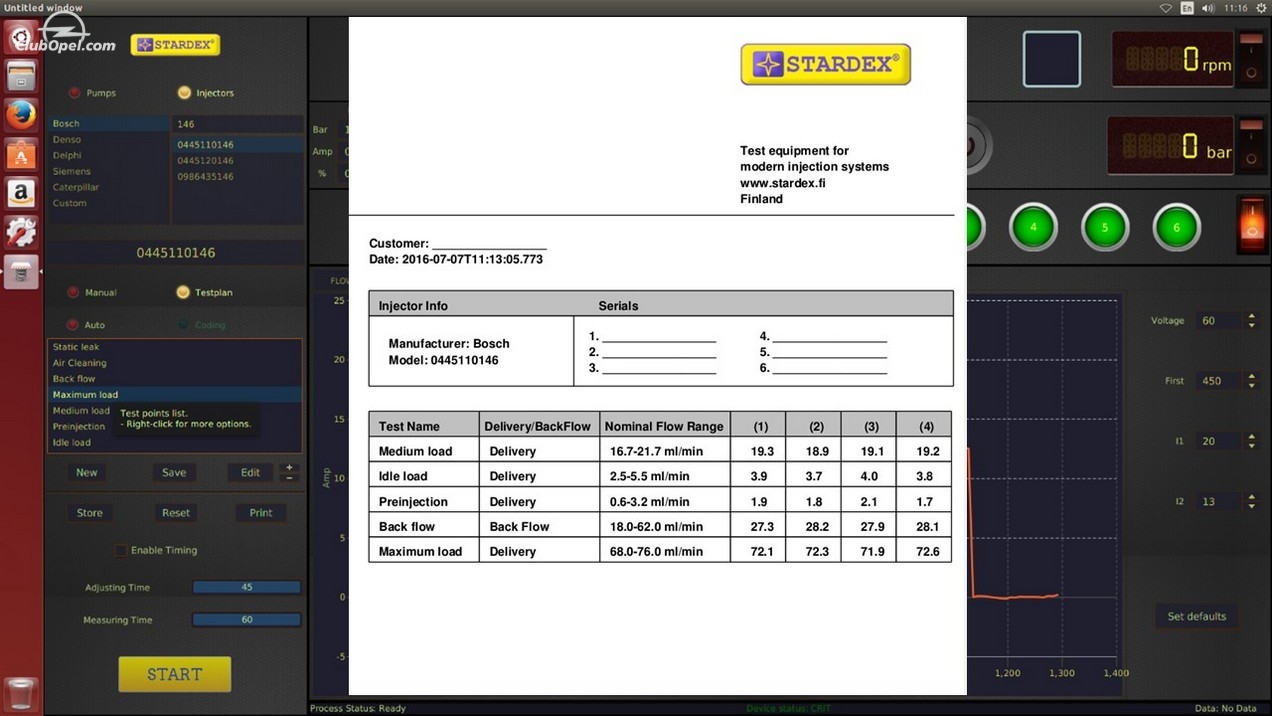
Task: Click the model search field containing 146
Action: tap(238, 125)
